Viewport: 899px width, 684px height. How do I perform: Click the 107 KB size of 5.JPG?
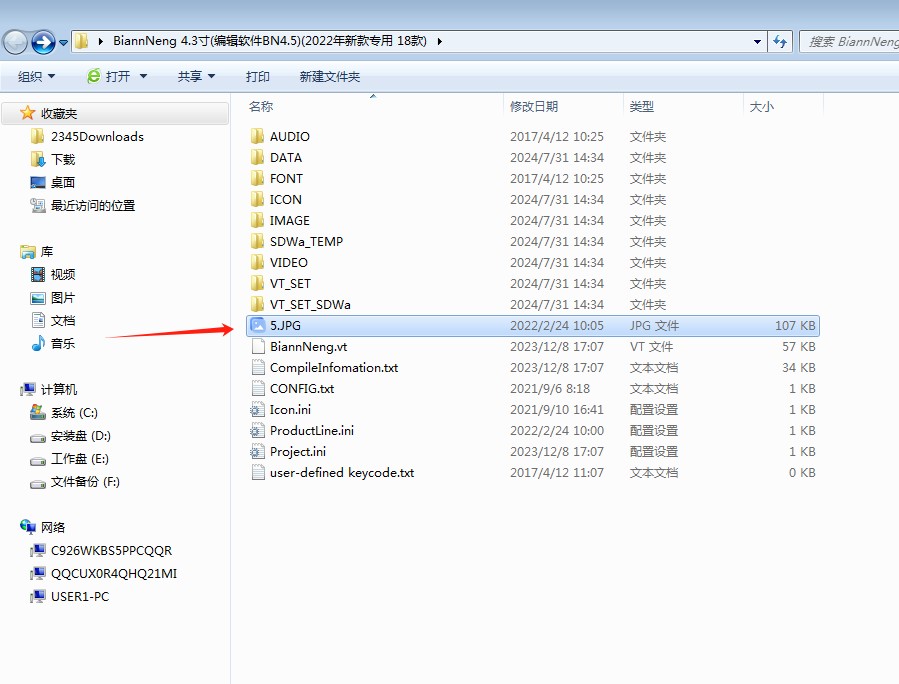coord(795,326)
